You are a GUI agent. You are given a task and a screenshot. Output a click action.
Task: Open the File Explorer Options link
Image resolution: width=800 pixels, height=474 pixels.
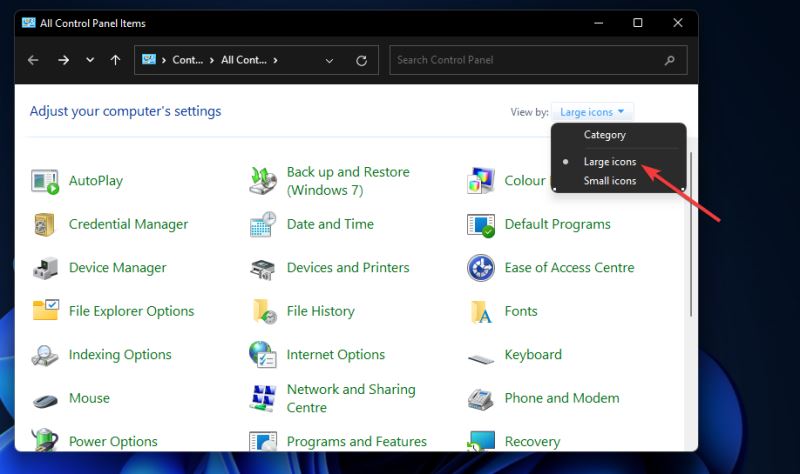[x=131, y=311]
